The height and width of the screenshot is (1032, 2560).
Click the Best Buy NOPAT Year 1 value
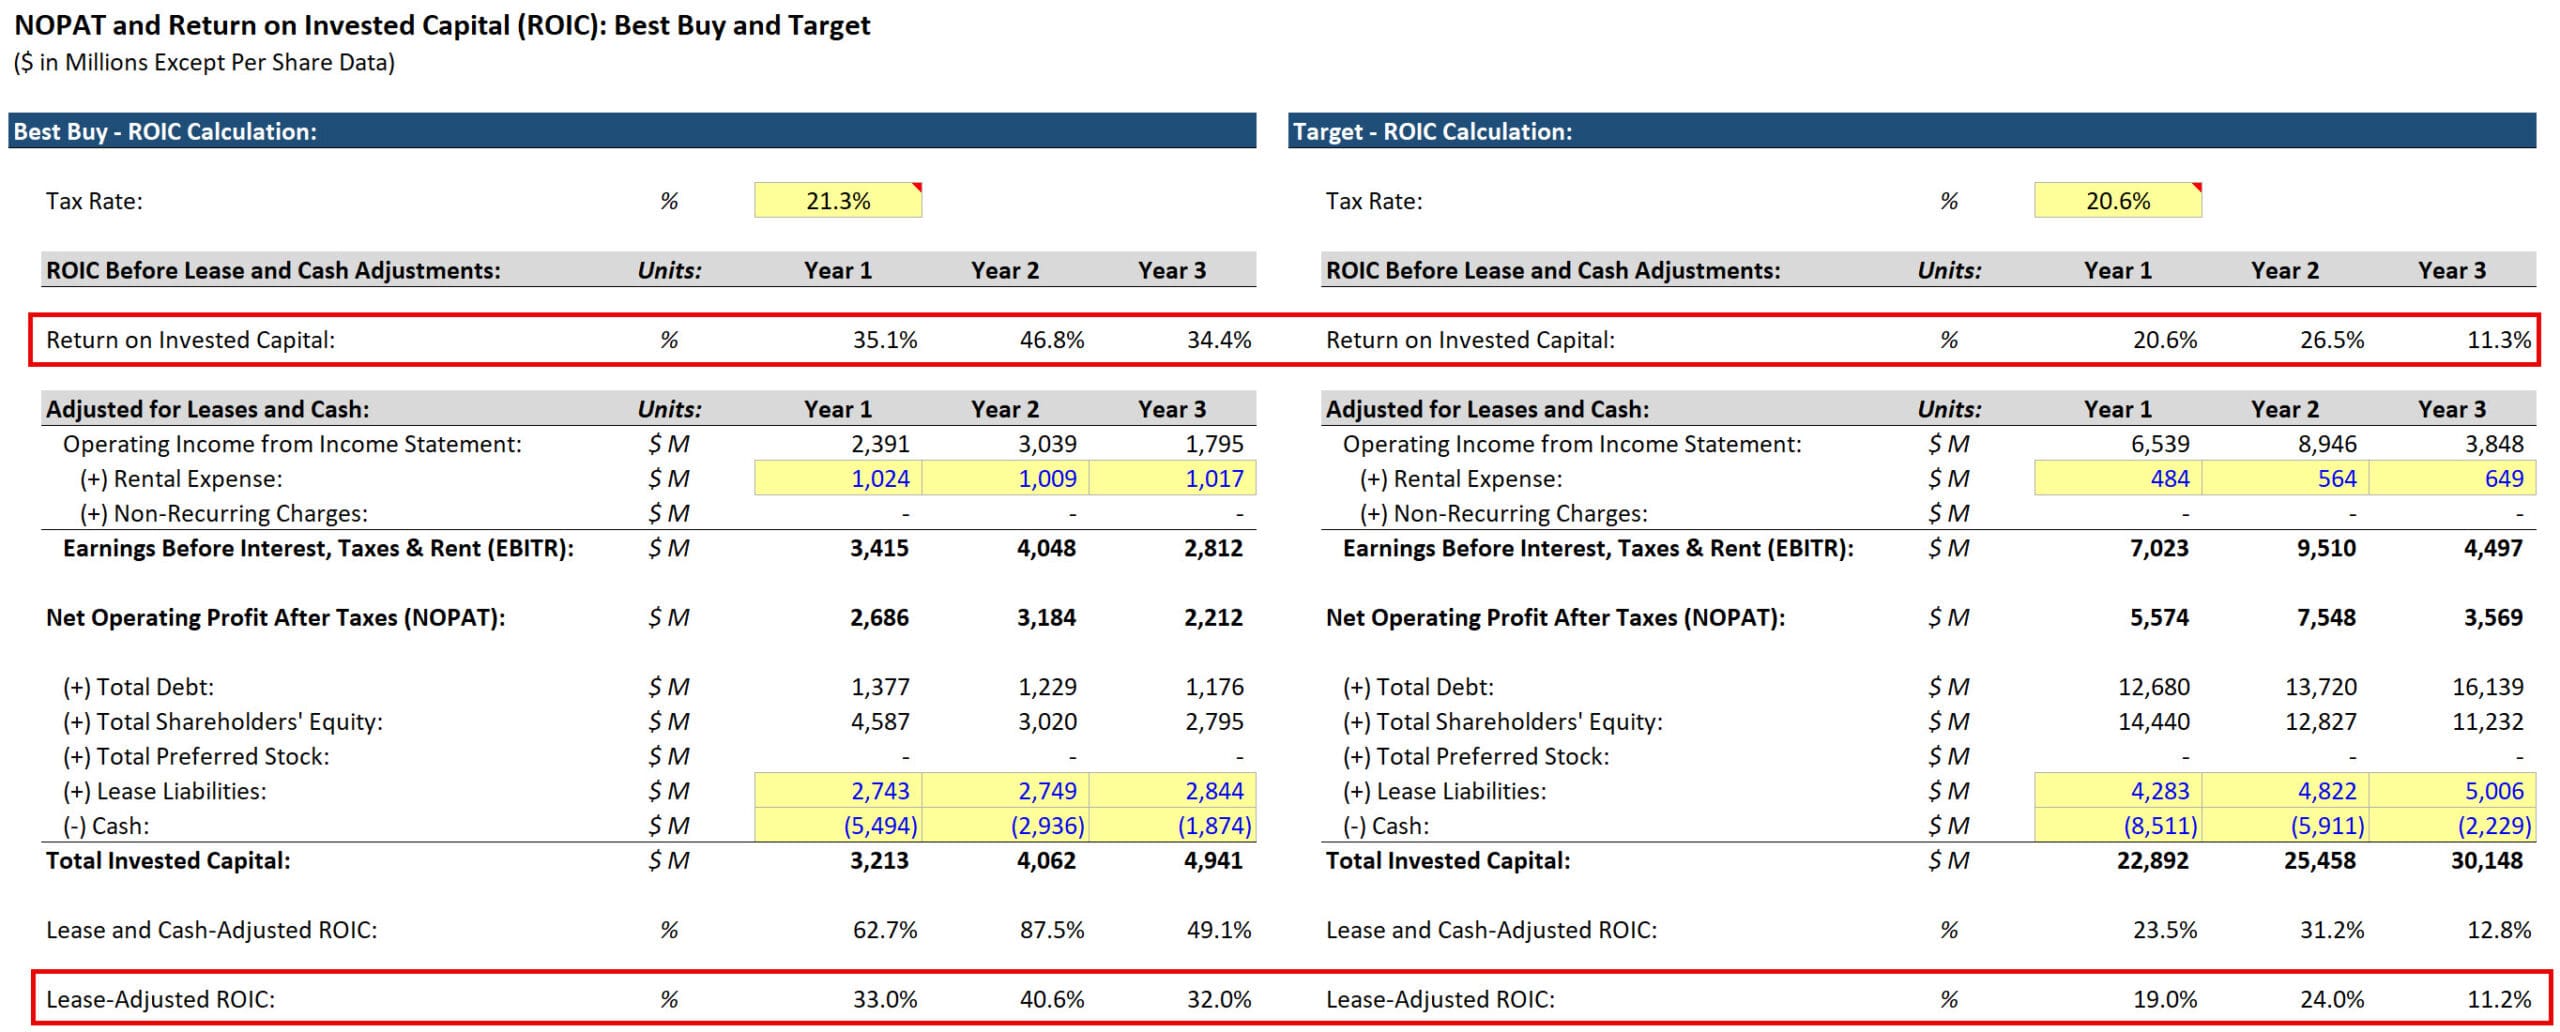[x=880, y=617]
